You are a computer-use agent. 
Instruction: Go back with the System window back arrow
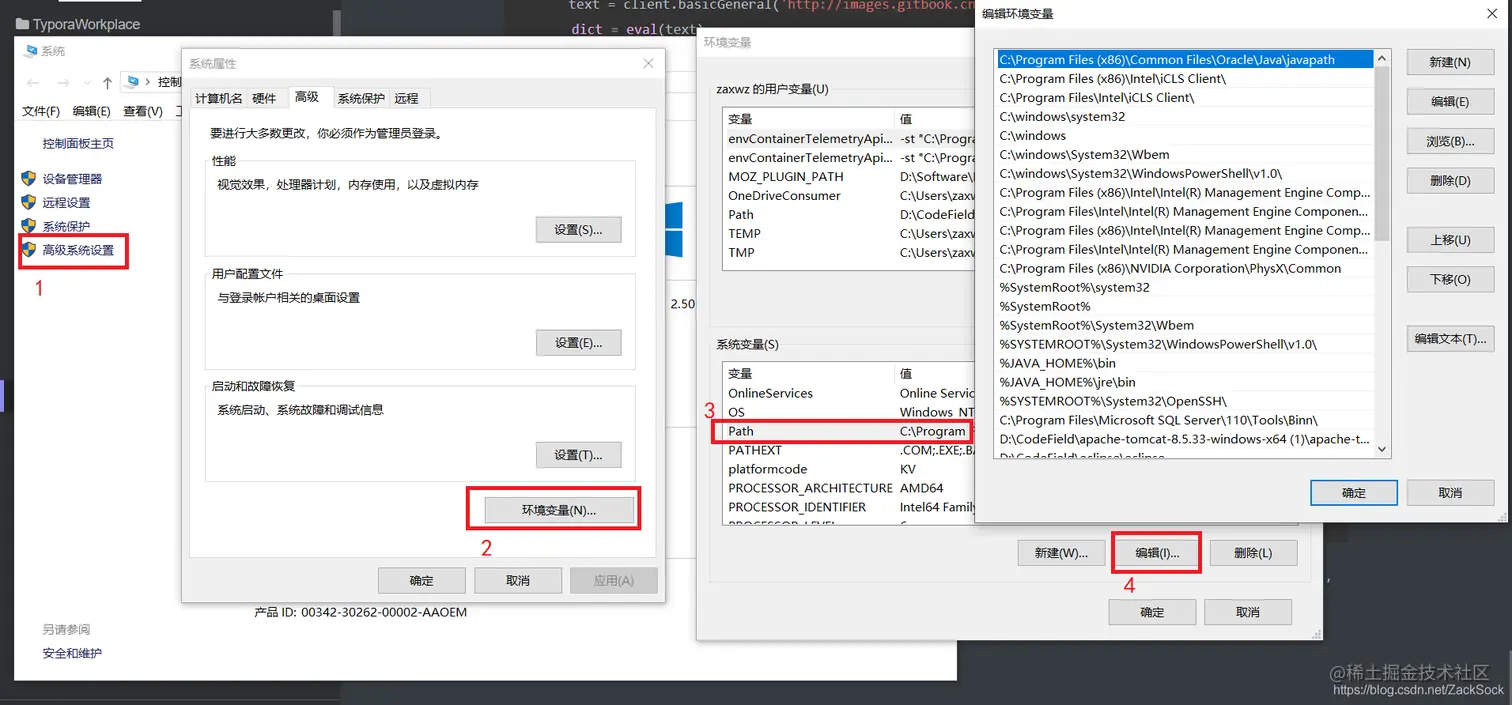pos(33,83)
